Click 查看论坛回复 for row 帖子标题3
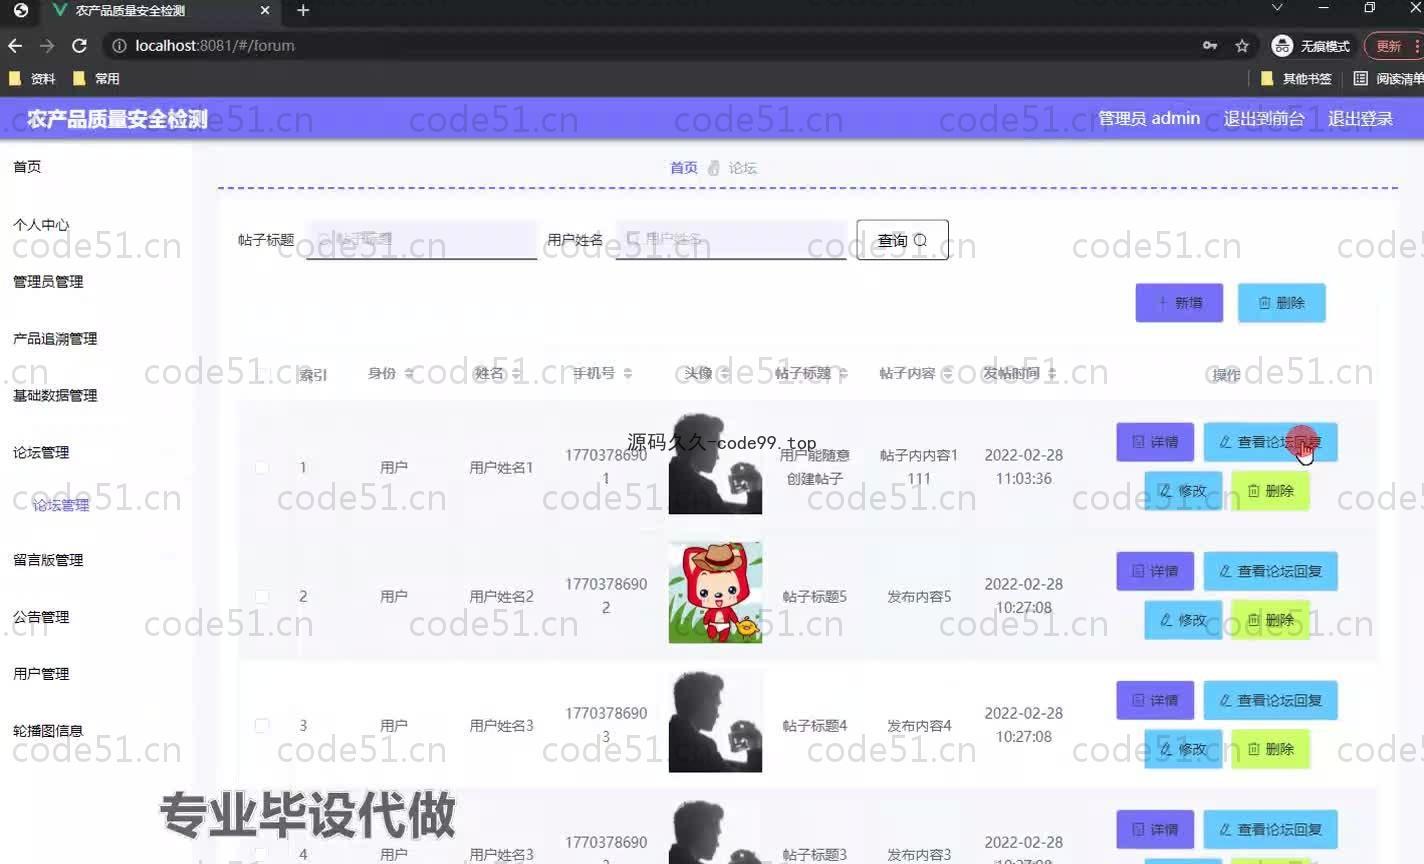This screenshot has width=1424, height=864. (x=1270, y=829)
